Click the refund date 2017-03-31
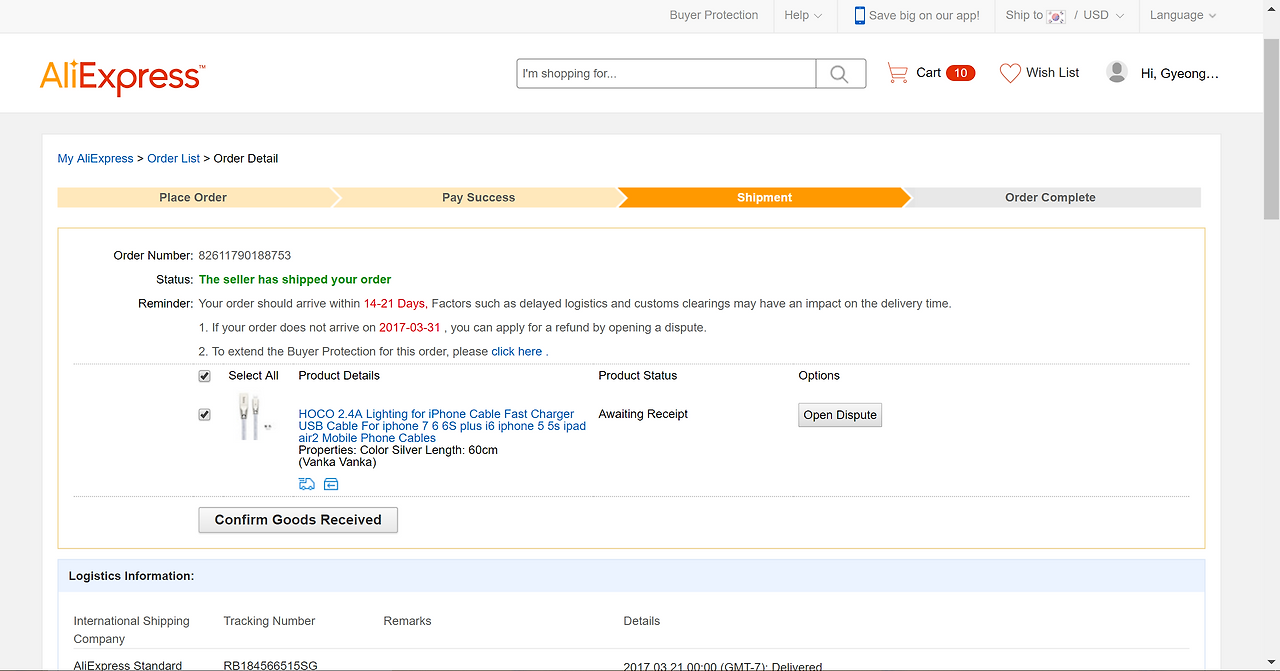The width and height of the screenshot is (1280, 671). [x=409, y=328]
